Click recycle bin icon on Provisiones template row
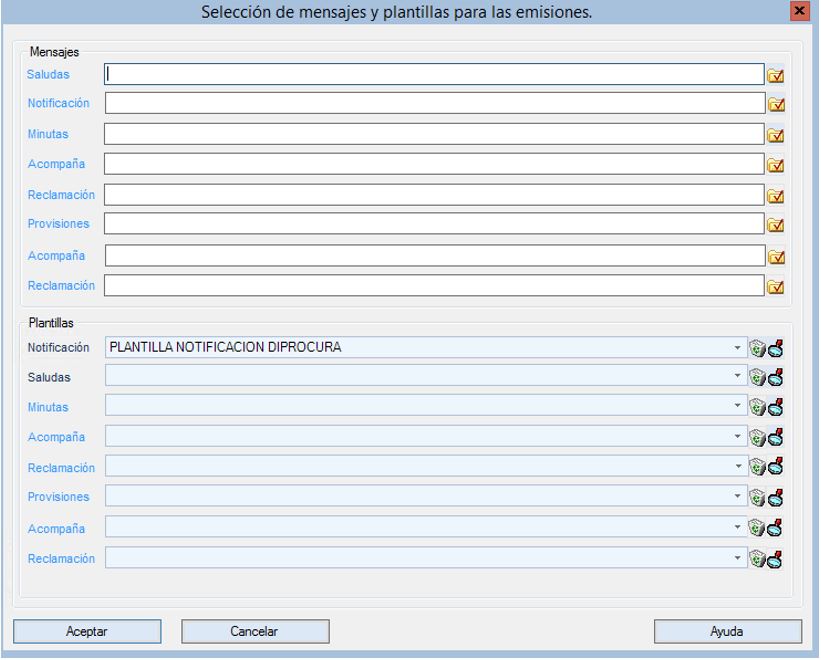The width and height of the screenshot is (821, 660). [x=757, y=497]
